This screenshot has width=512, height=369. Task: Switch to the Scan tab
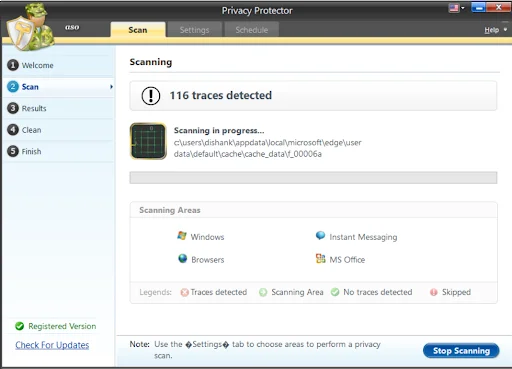click(138, 30)
